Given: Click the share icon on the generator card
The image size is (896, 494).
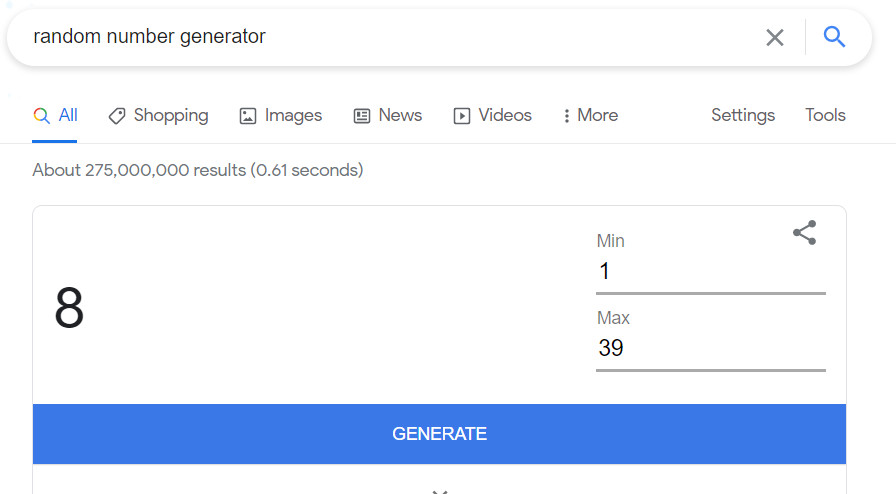Looking at the screenshot, I should click(x=805, y=233).
